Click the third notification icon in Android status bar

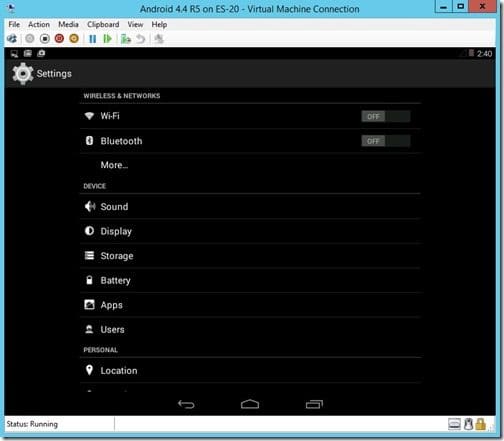point(41,53)
